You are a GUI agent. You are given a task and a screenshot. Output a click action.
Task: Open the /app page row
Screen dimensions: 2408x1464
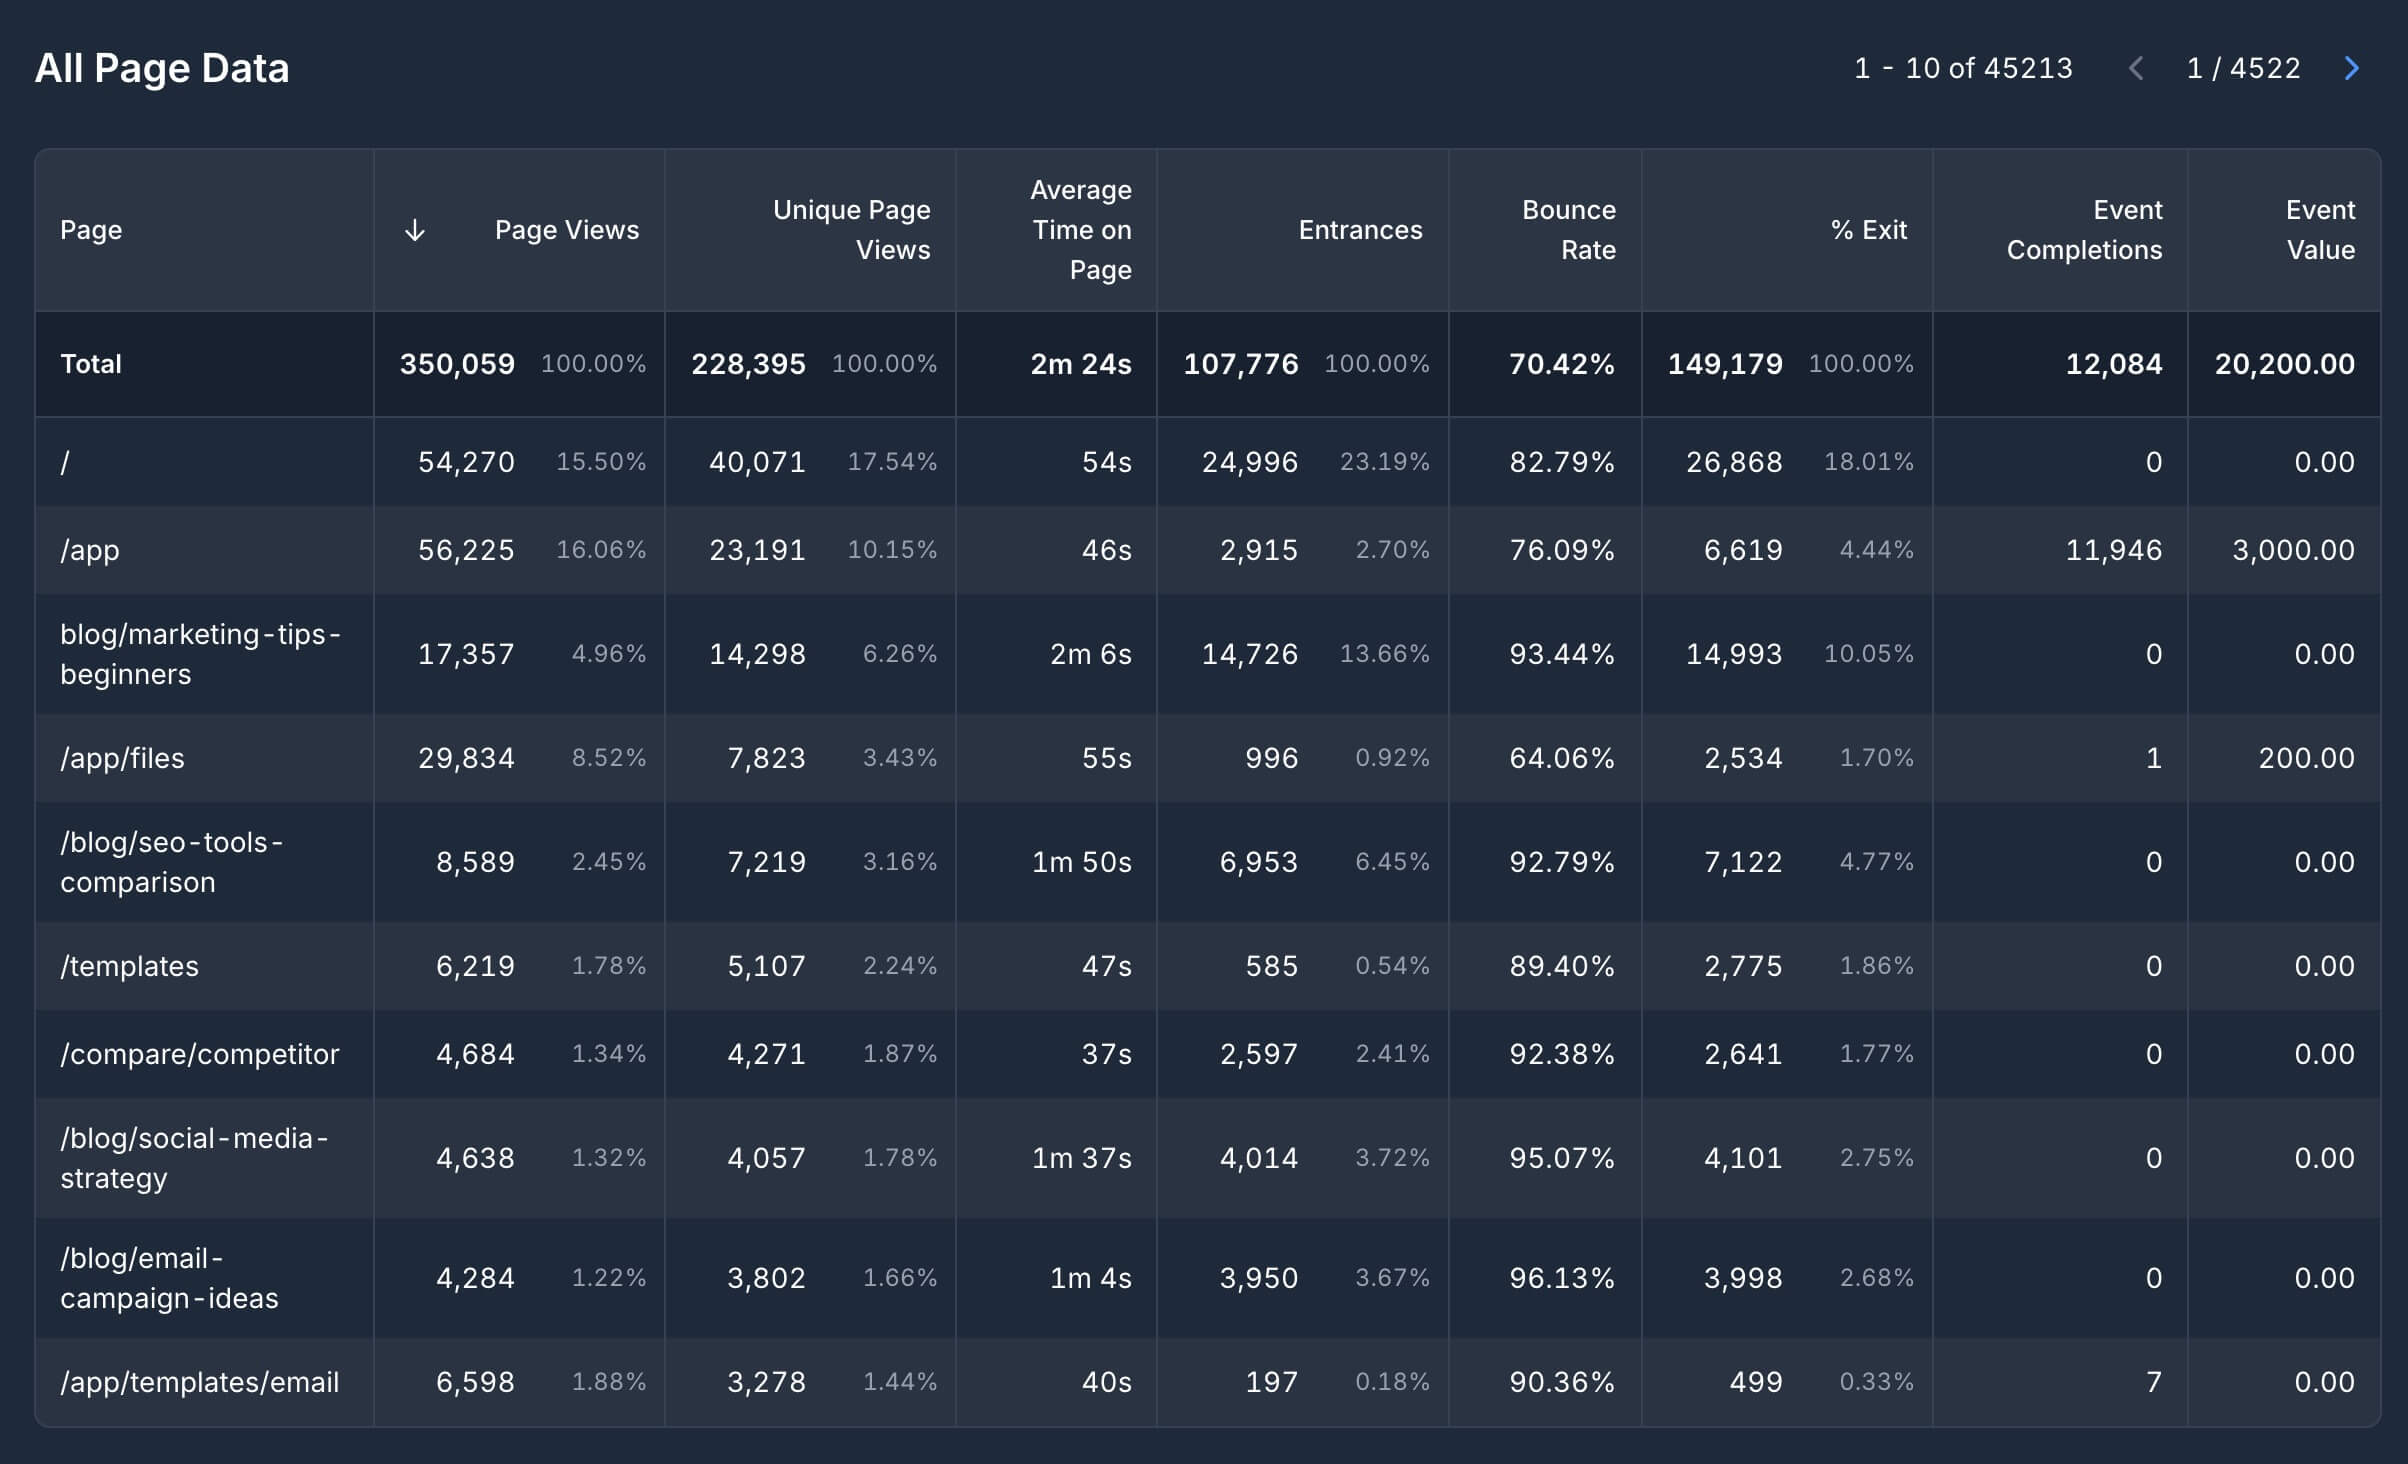(x=90, y=550)
